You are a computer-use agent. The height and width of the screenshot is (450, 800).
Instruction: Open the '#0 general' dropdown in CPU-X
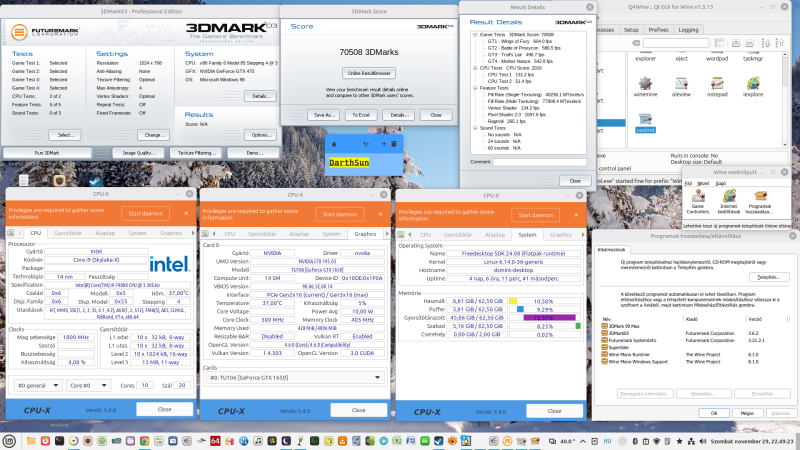[38, 385]
